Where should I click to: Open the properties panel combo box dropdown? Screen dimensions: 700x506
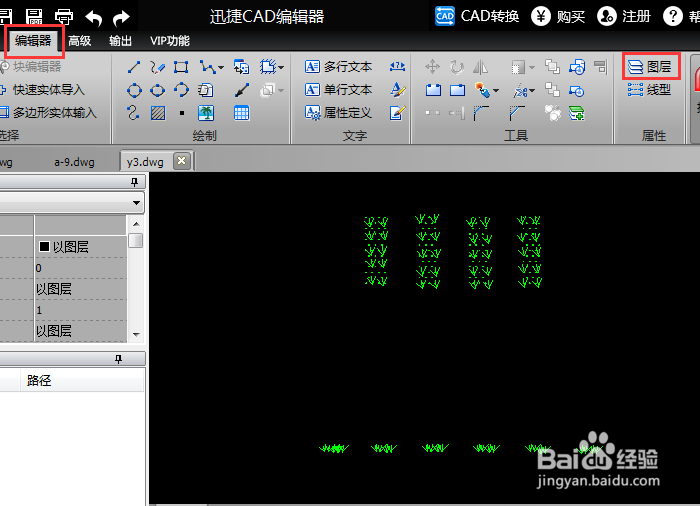coord(136,203)
